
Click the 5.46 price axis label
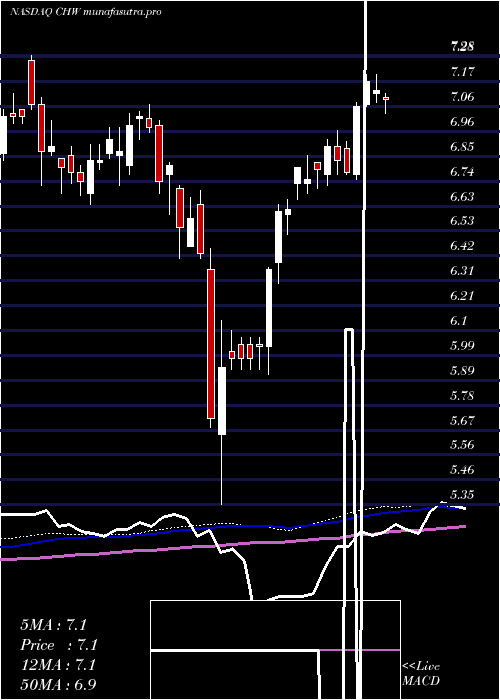coord(462,470)
